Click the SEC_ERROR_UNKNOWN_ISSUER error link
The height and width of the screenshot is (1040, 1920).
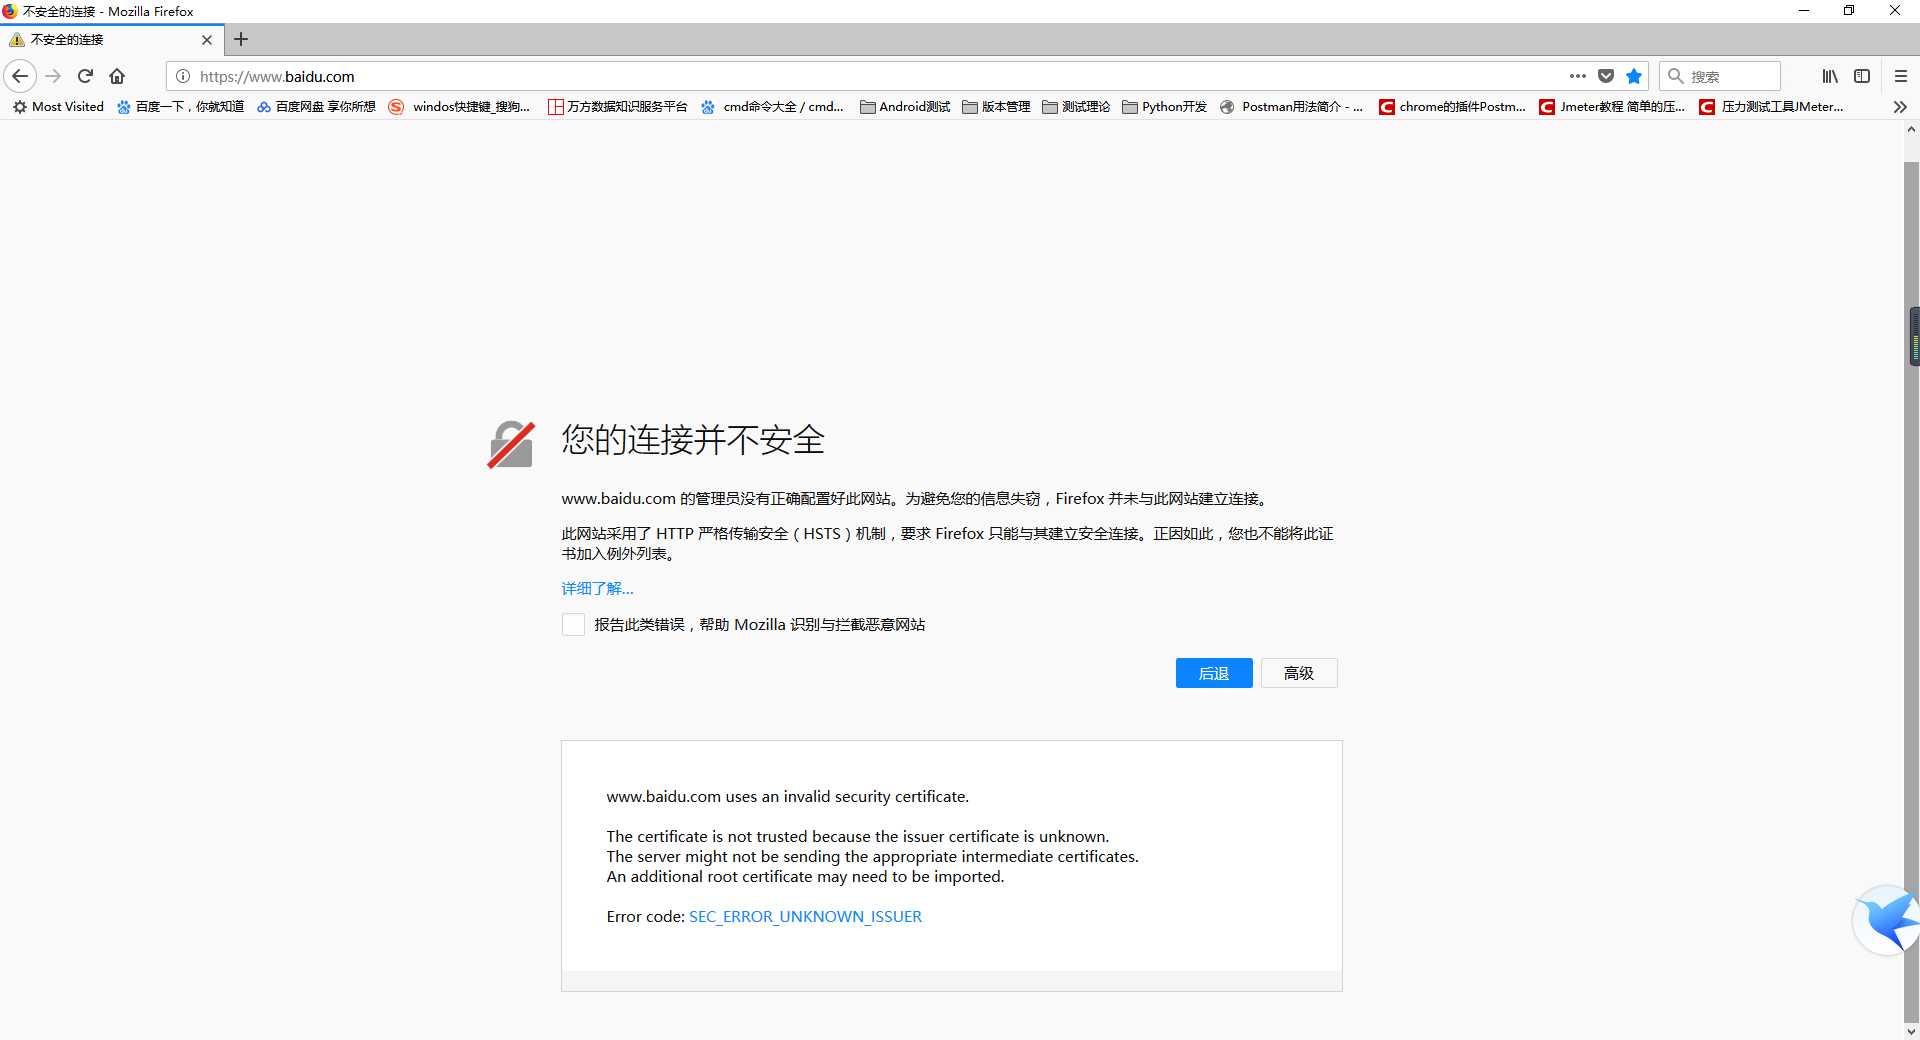[x=805, y=916]
